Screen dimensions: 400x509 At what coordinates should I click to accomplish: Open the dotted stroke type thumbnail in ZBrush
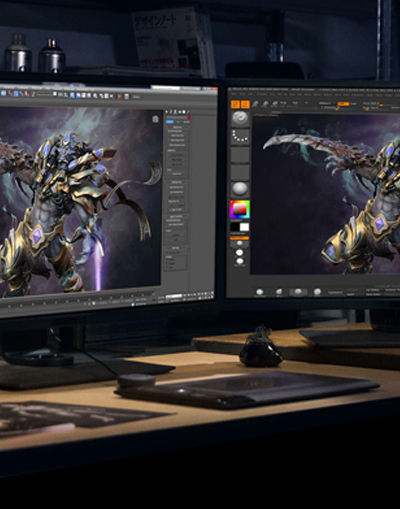(x=240, y=137)
